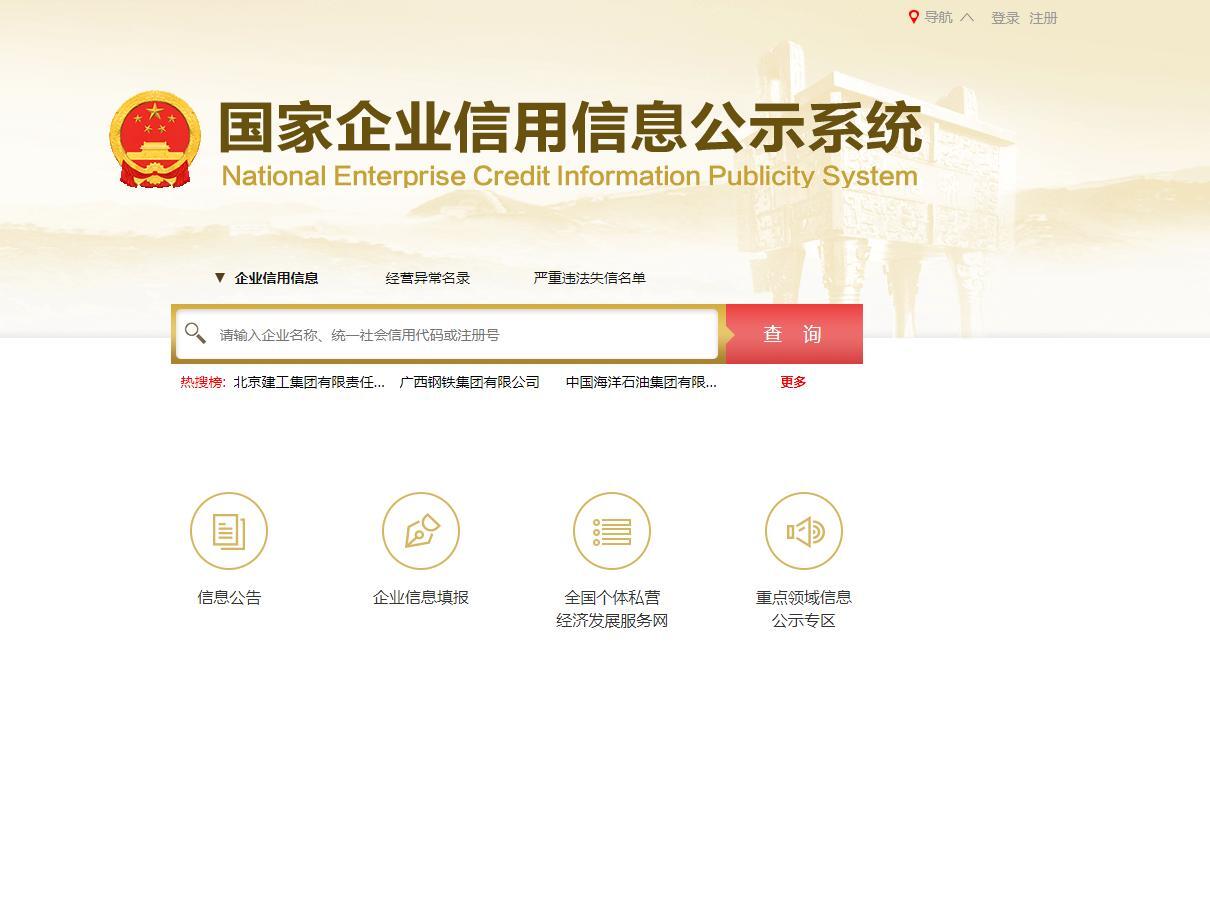Focus the enterprise name search field
The height and width of the screenshot is (920, 1210).
(447, 334)
